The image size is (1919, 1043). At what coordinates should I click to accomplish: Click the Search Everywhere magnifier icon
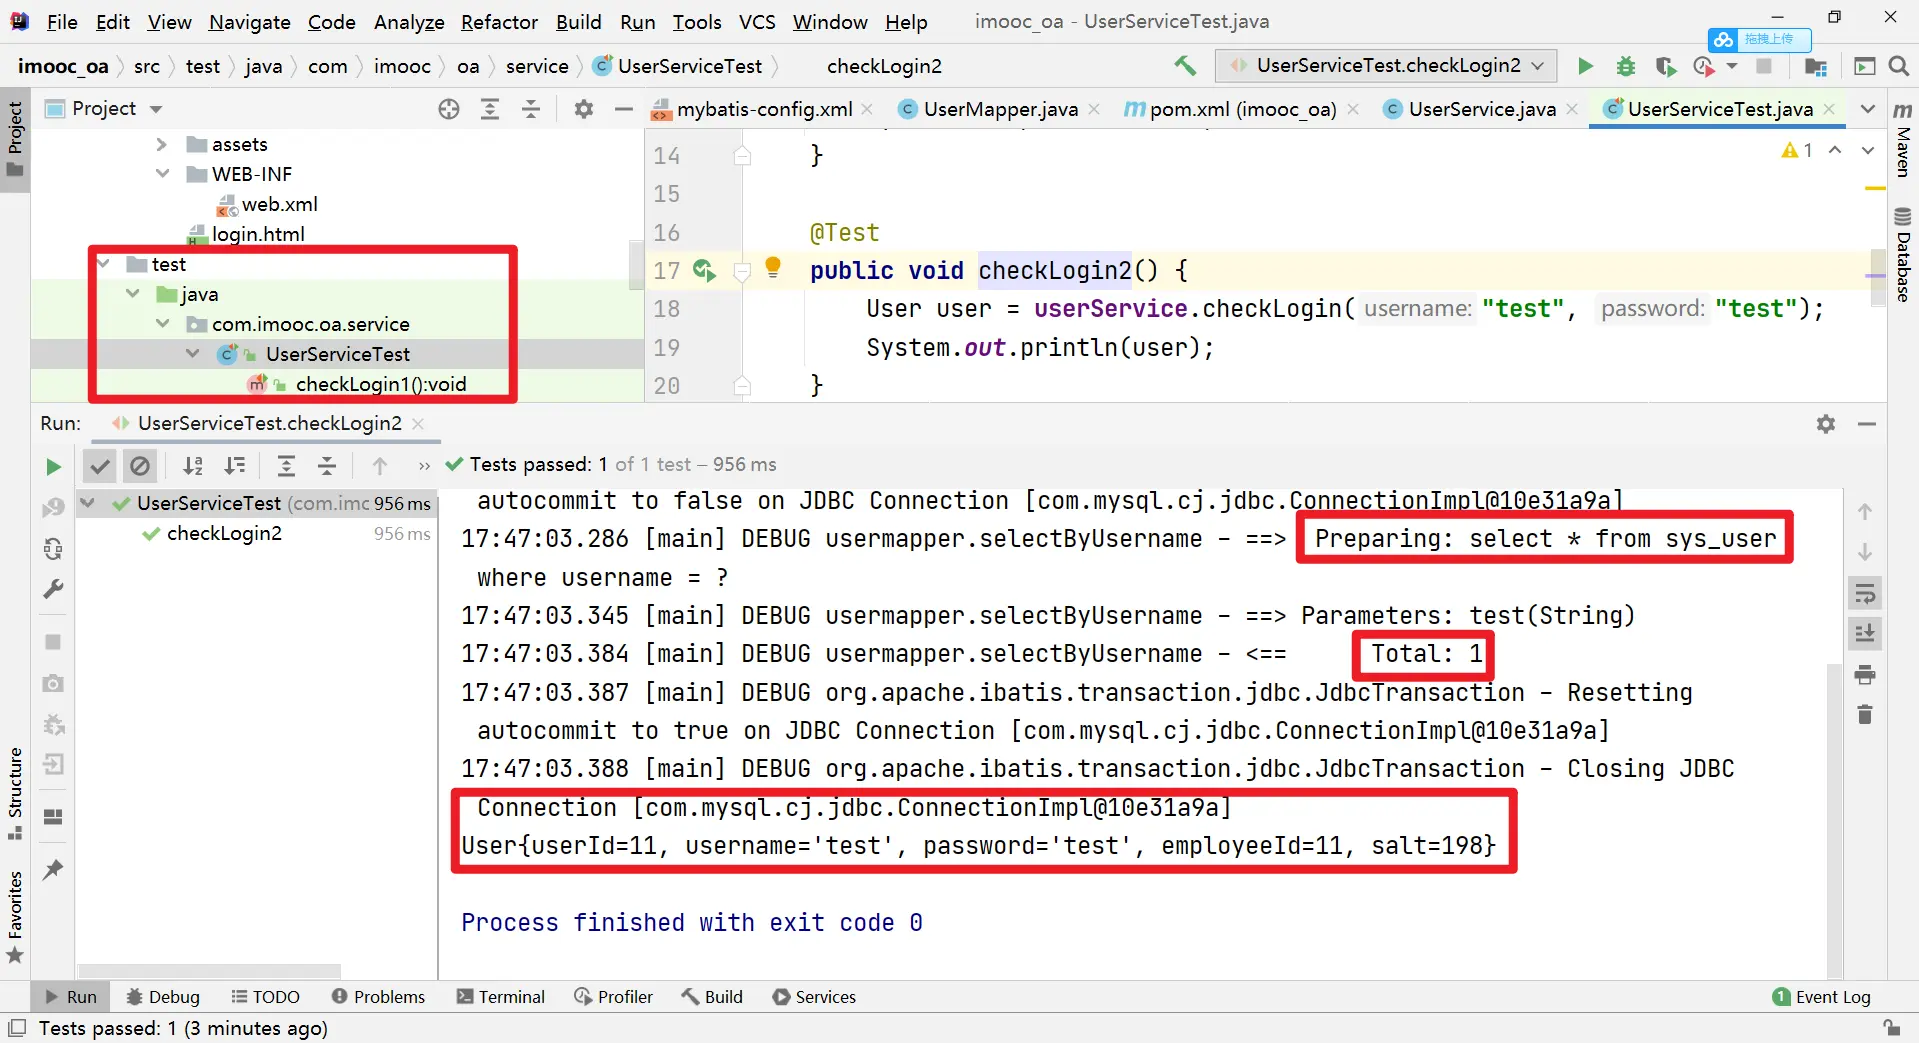(x=1898, y=66)
